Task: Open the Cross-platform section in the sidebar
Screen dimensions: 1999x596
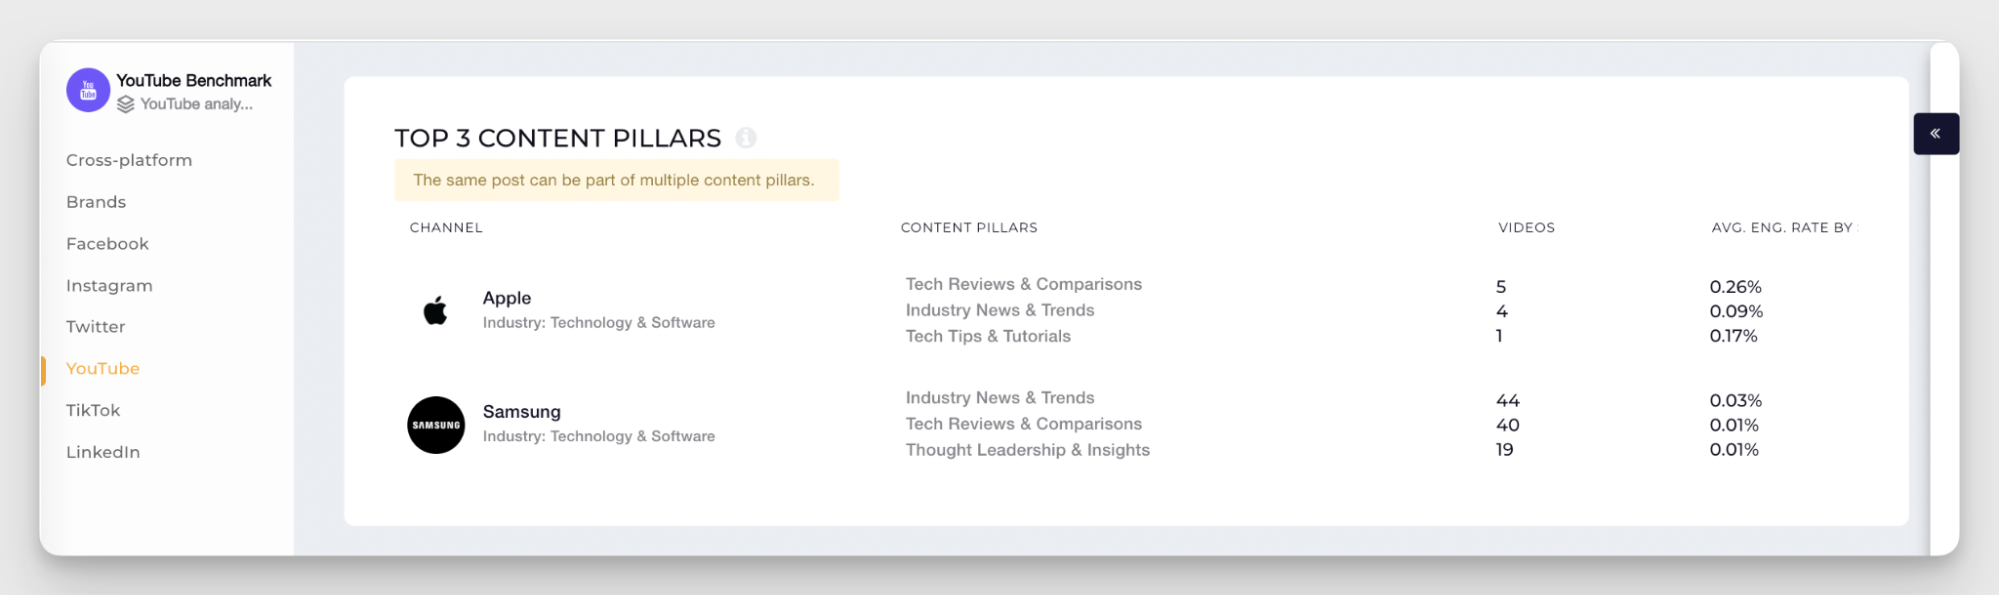Action: click(129, 160)
